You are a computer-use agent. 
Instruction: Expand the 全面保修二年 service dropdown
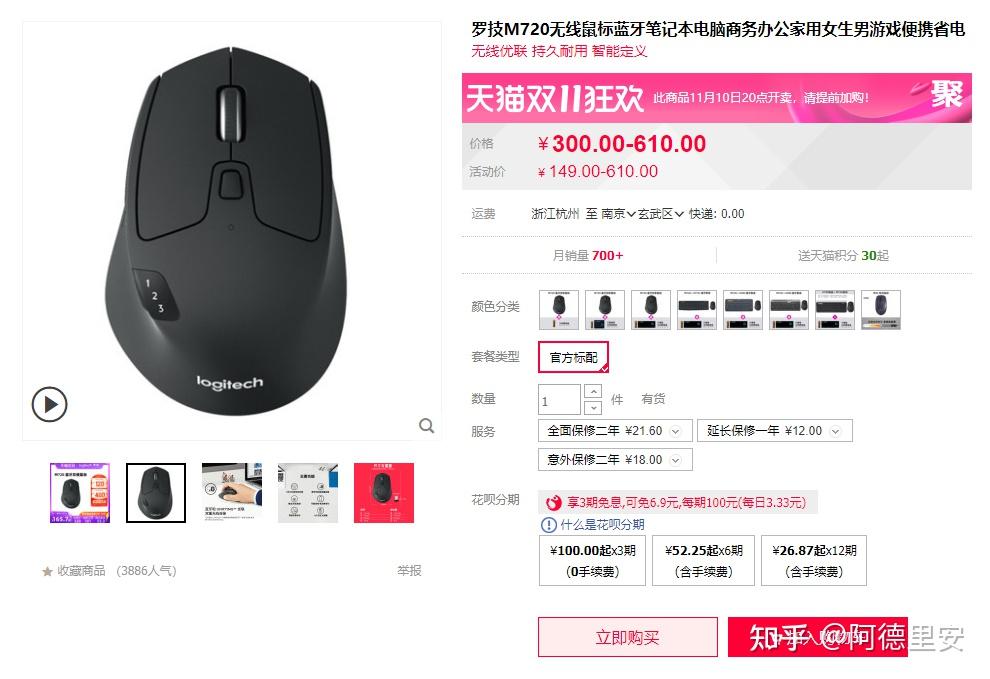pos(675,431)
